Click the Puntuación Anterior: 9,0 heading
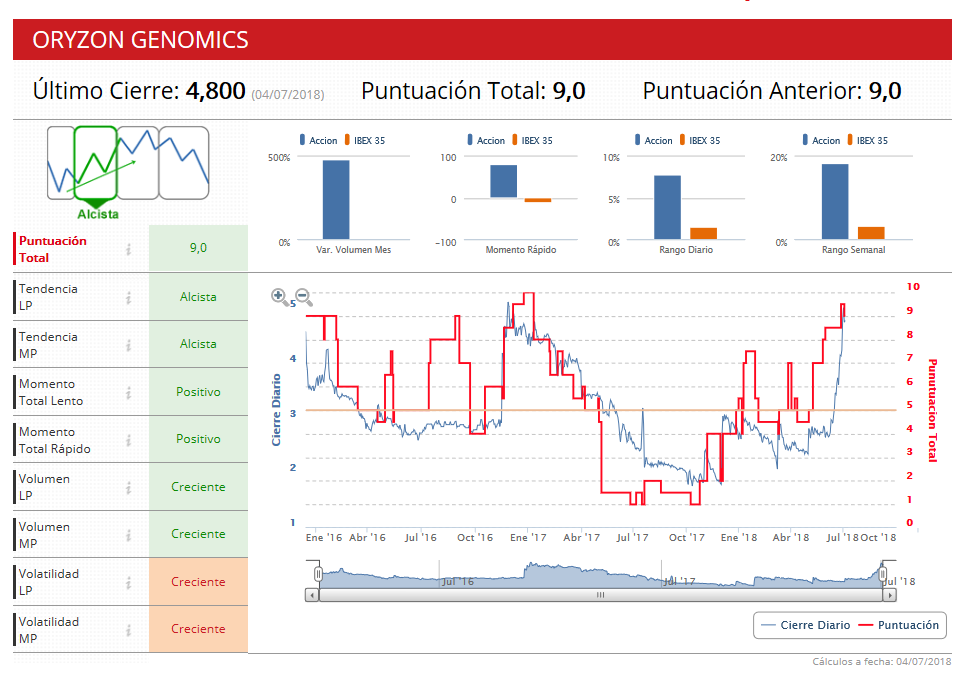Screen dimensions: 965x682 pos(772,91)
